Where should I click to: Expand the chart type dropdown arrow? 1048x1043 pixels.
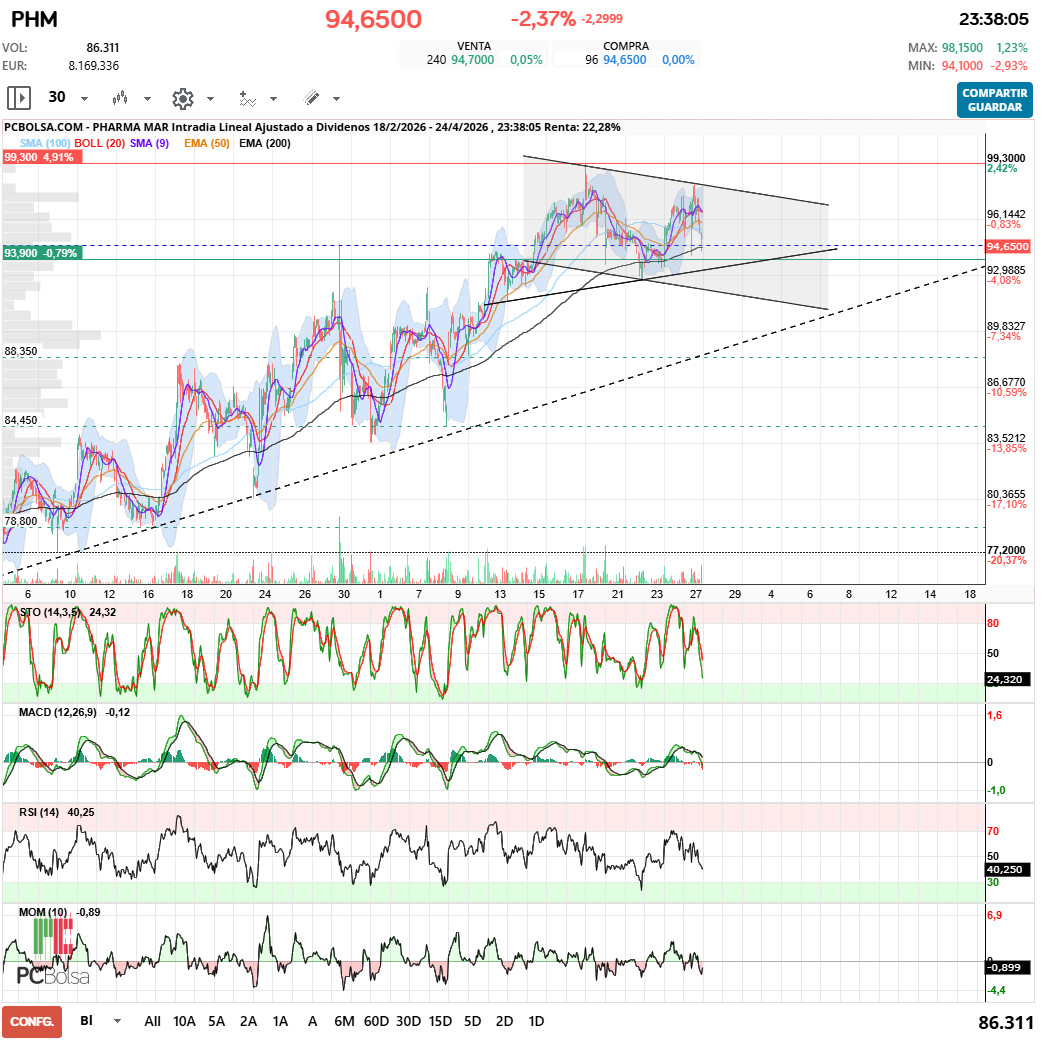pyautogui.click(x=147, y=99)
